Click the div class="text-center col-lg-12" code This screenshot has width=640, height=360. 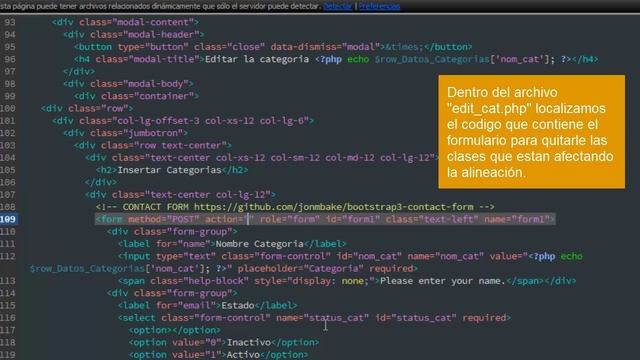[x=180, y=195]
